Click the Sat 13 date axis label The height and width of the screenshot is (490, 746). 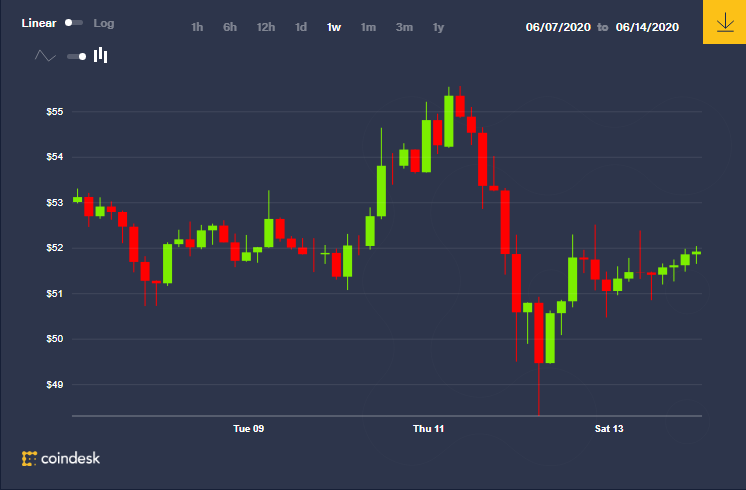click(609, 429)
